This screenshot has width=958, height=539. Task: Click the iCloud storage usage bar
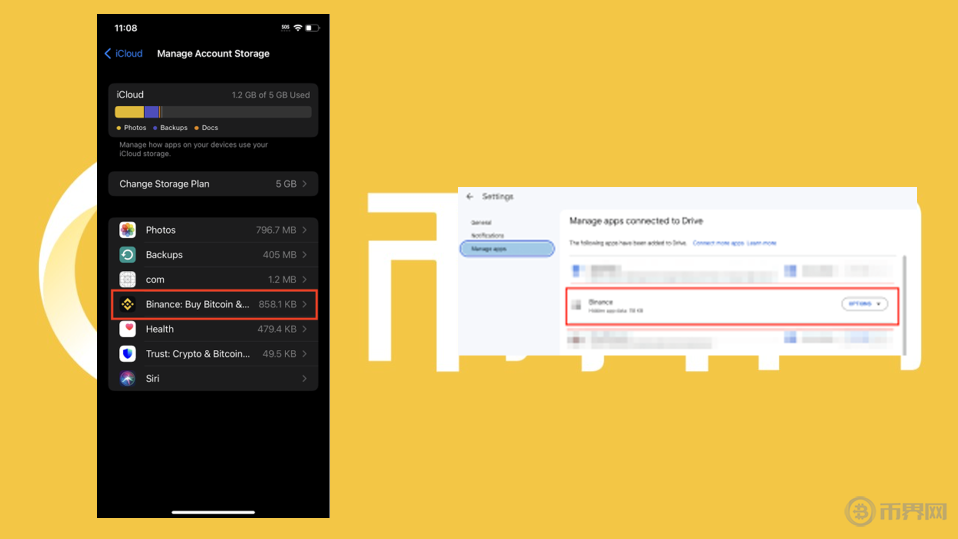point(213,112)
